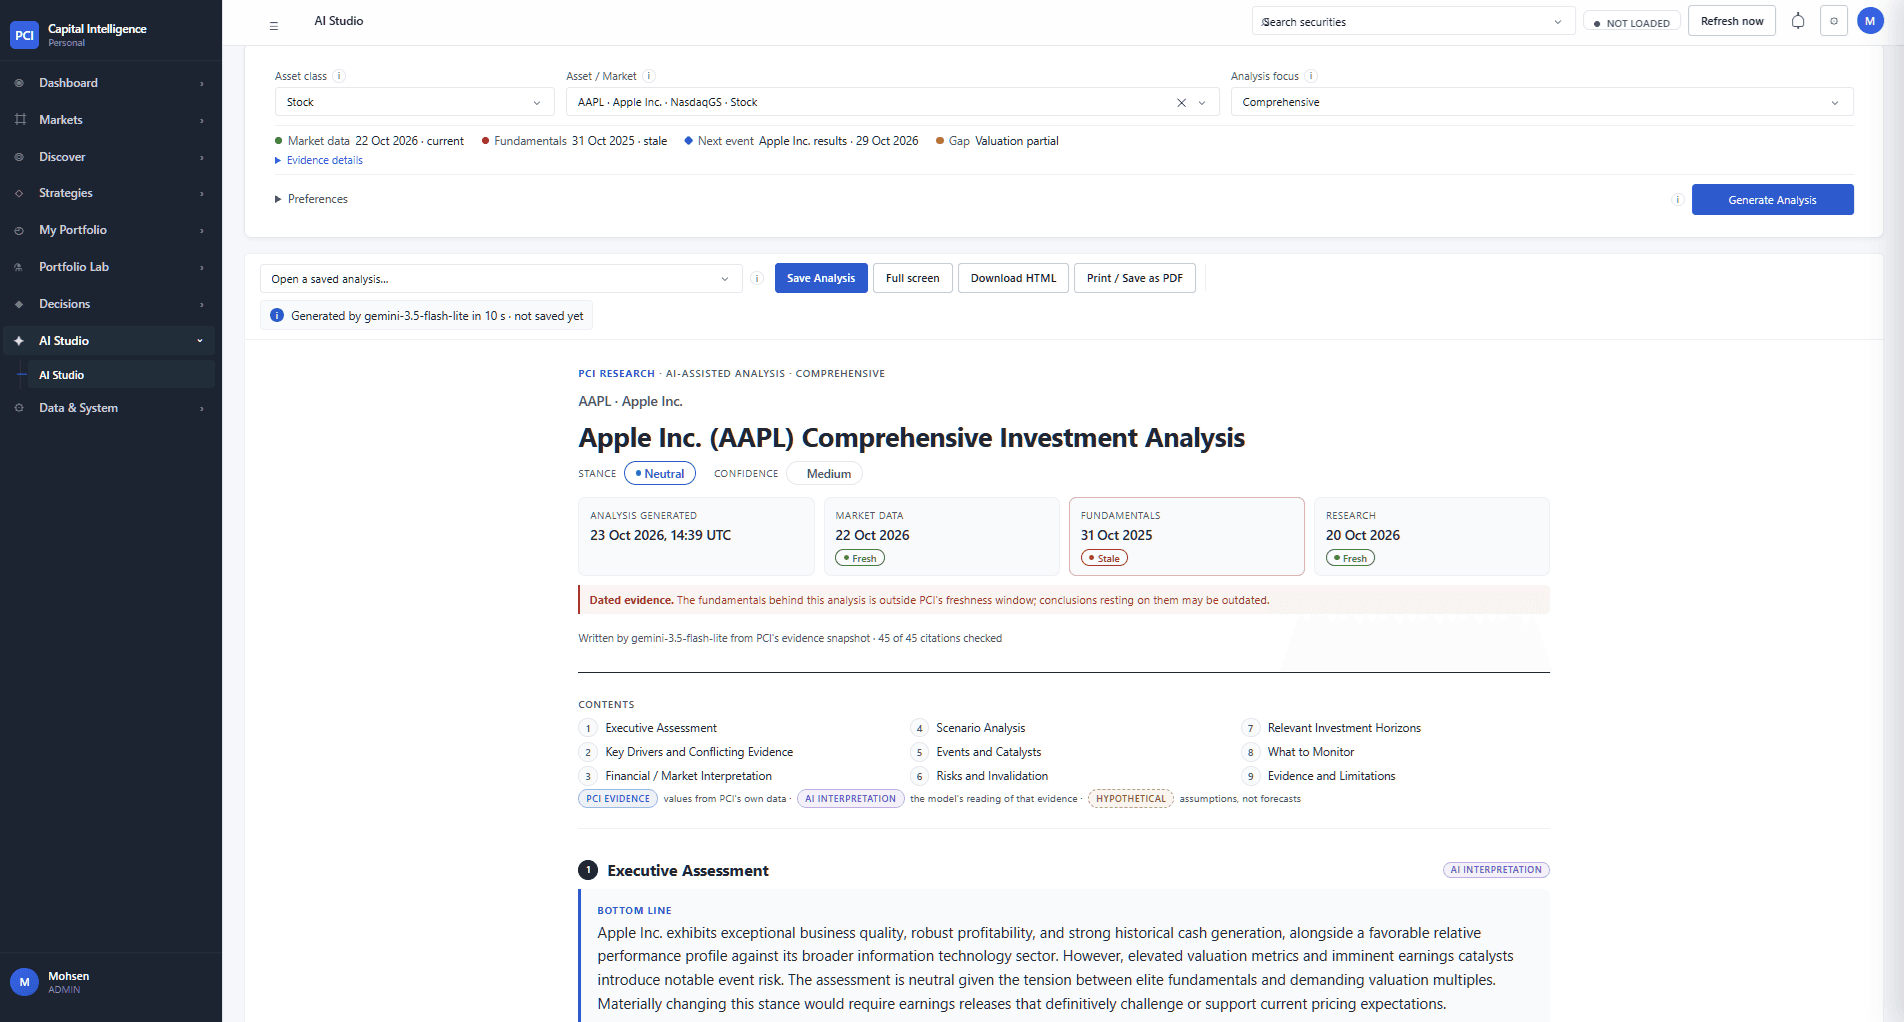Open the user avatar M menu

click(x=1870, y=21)
